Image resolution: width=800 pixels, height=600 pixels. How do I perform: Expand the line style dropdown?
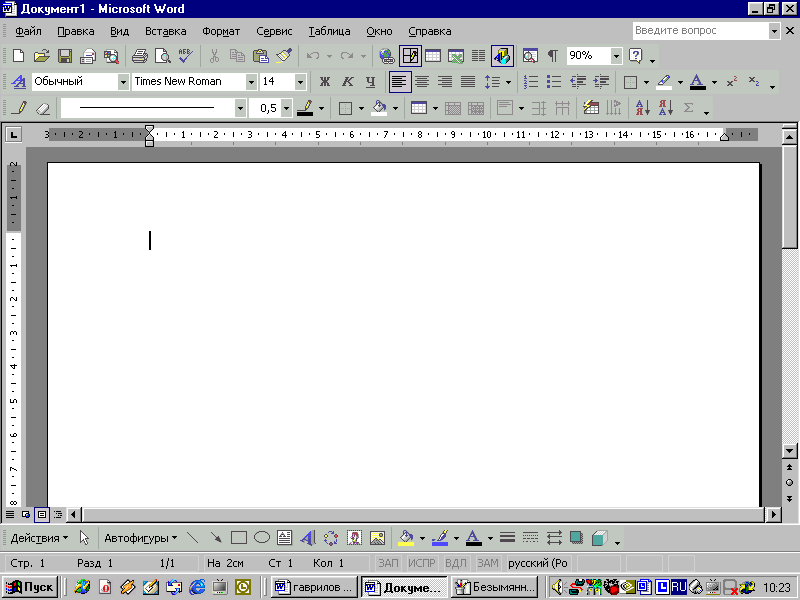[x=240, y=108]
